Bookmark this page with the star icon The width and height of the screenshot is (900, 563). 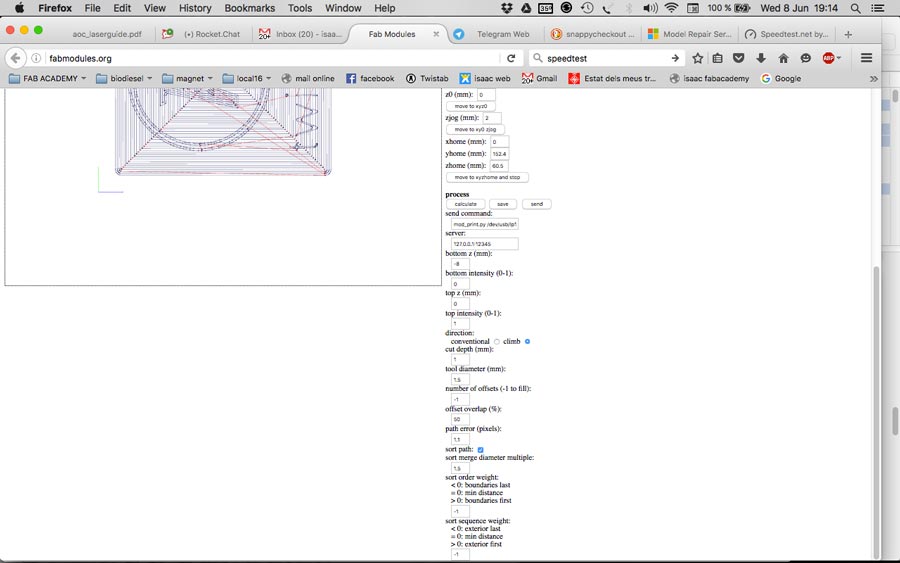(697, 58)
